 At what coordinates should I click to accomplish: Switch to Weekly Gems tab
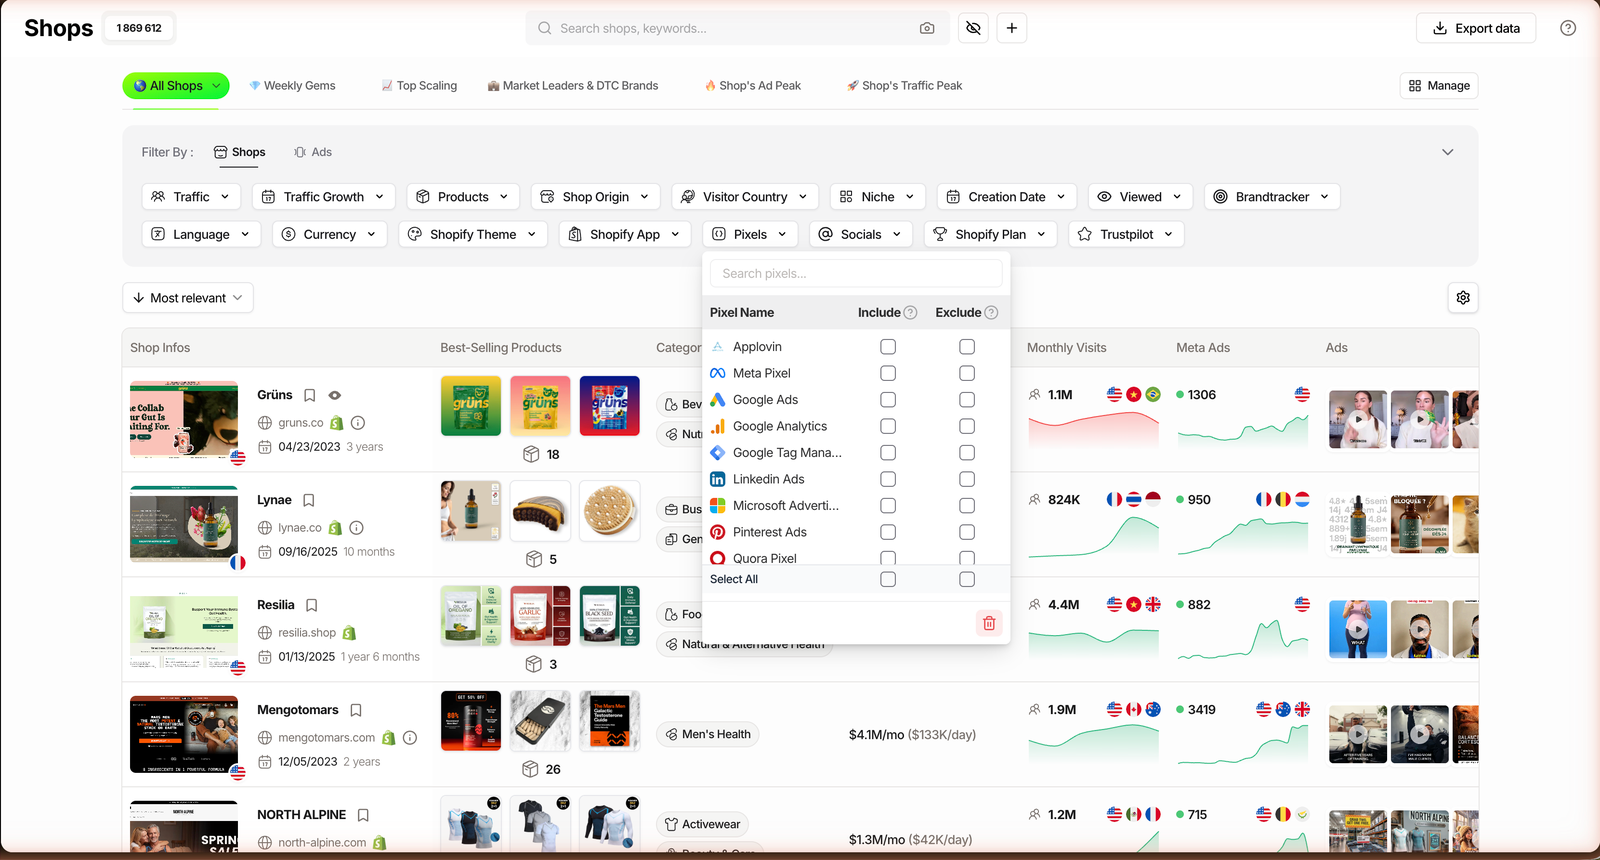pyautogui.click(x=292, y=86)
